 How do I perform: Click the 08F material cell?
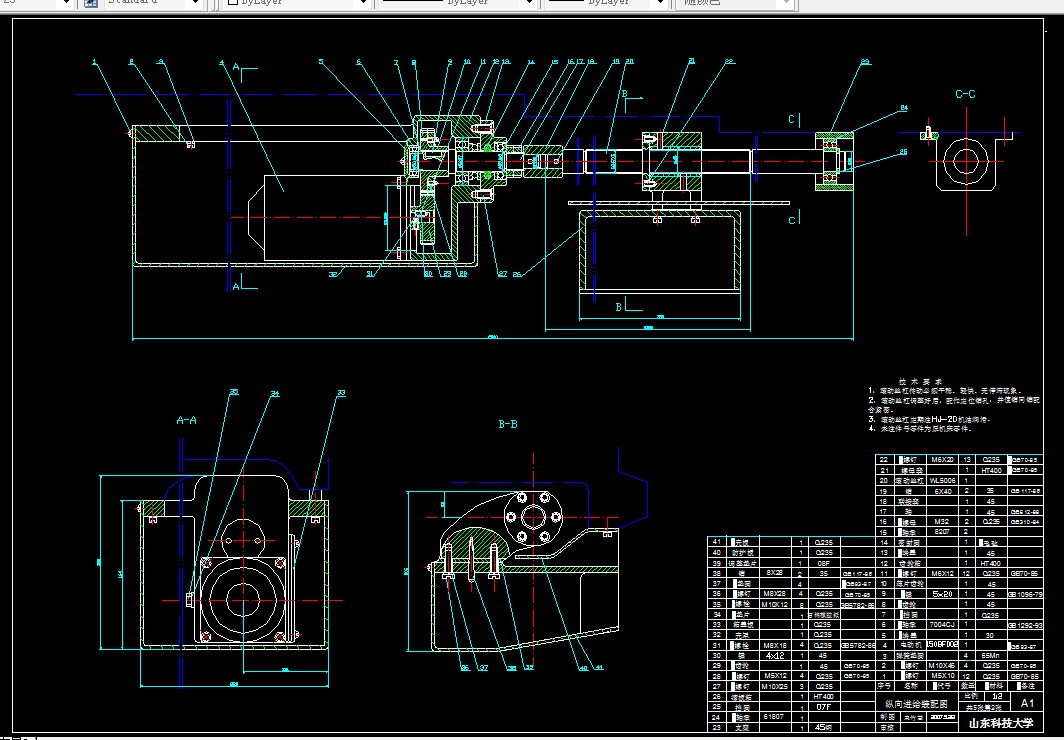[x=823, y=563]
